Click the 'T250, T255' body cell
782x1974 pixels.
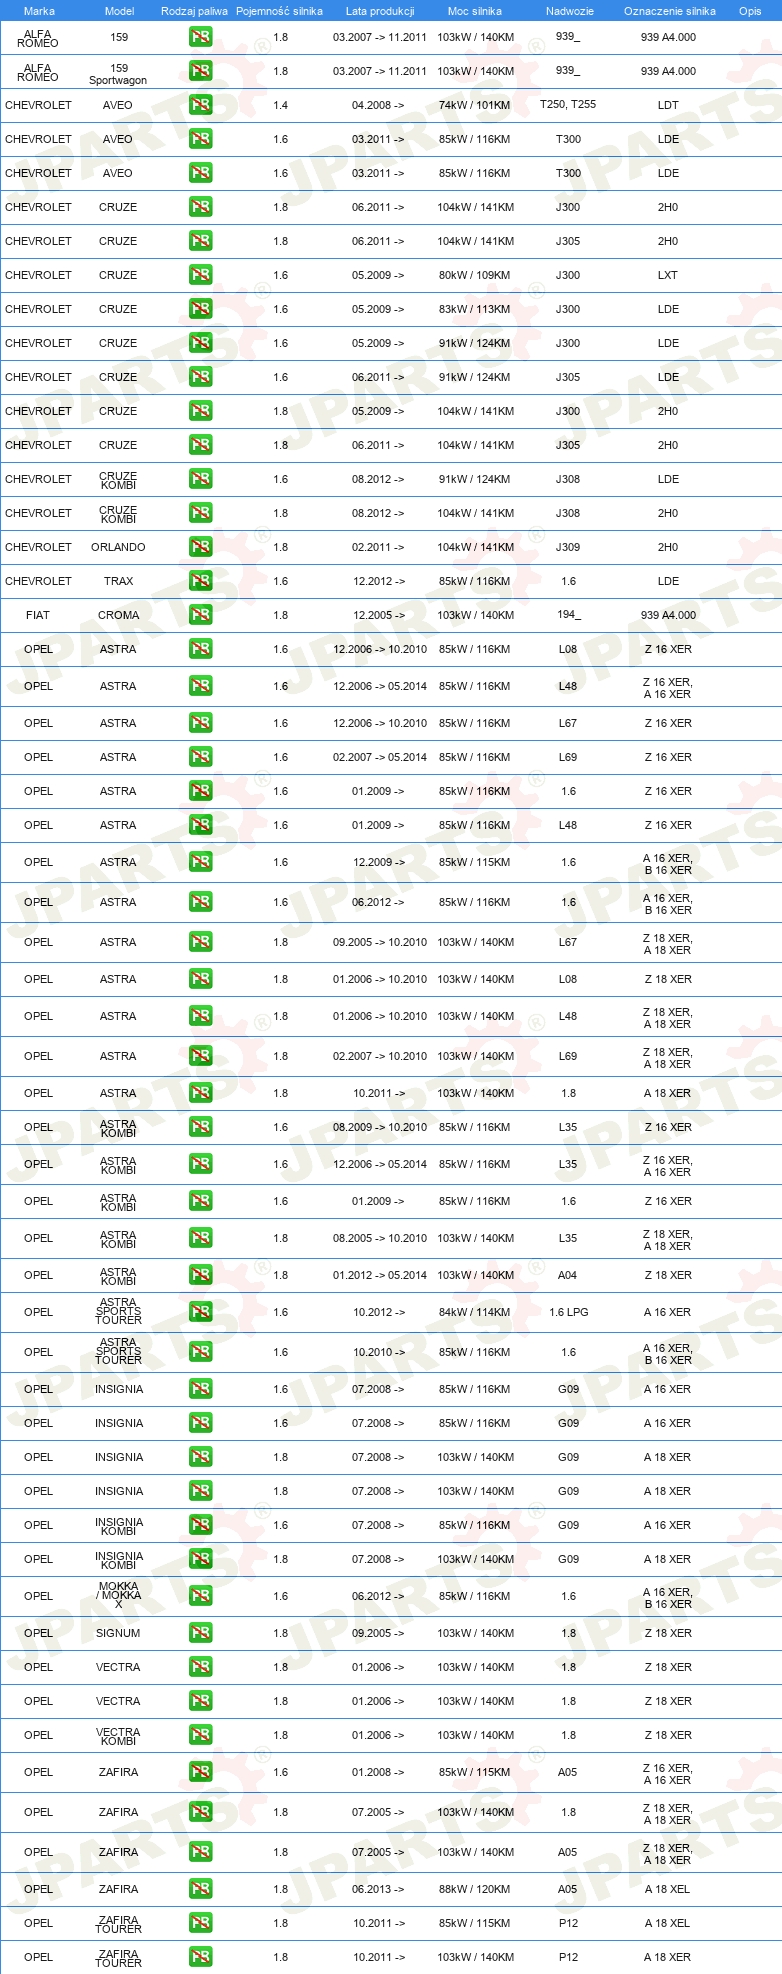coord(568,104)
